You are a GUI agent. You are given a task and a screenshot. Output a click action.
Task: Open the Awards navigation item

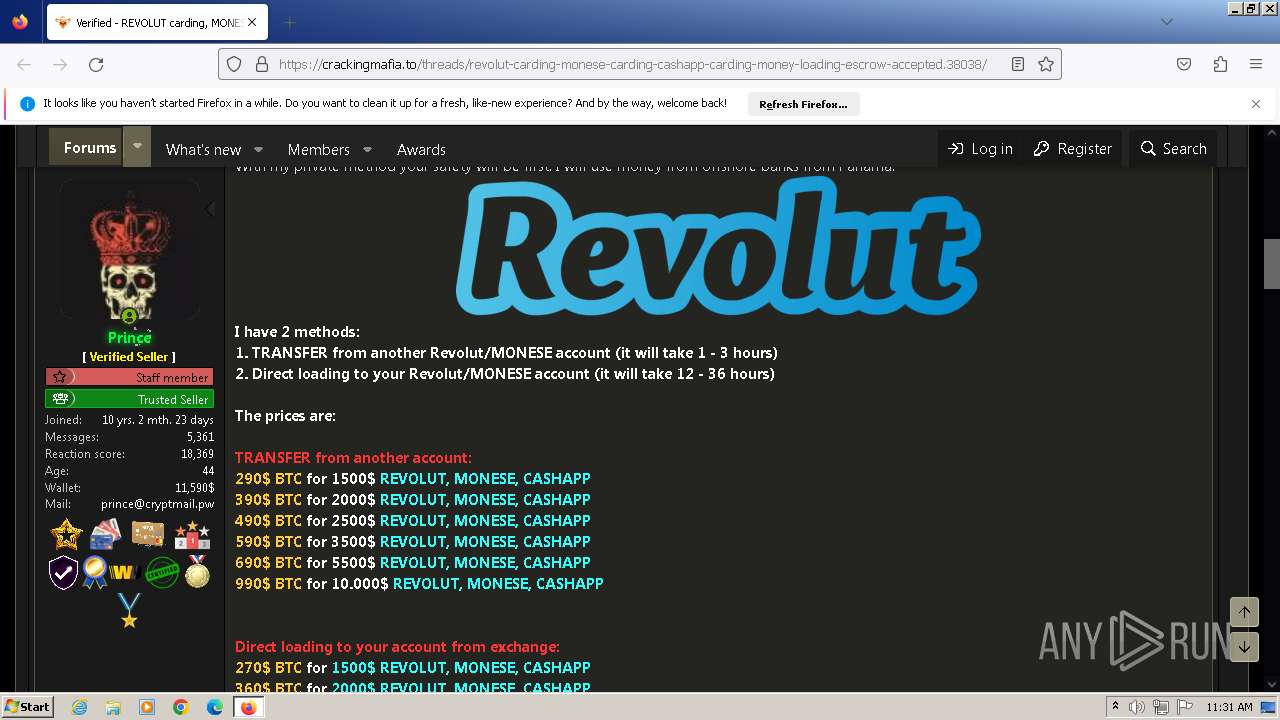coord(421,149)
